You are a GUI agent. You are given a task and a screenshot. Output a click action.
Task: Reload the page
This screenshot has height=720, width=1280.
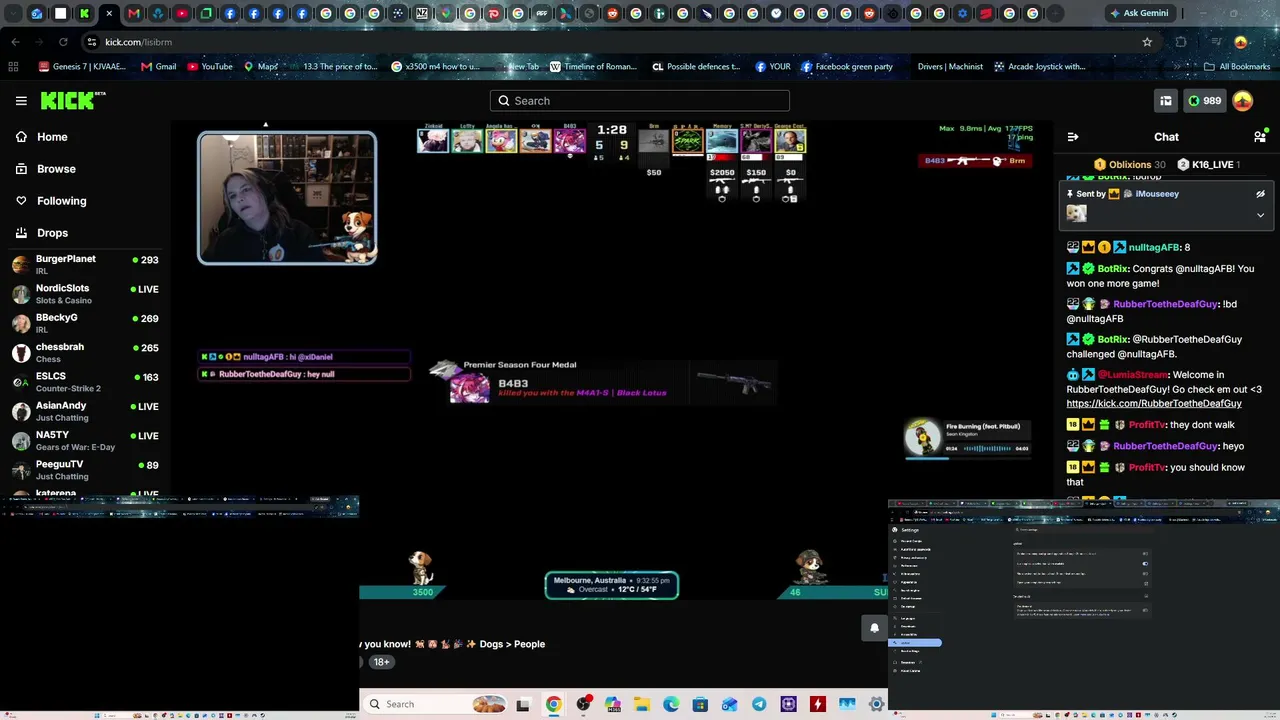63,42
